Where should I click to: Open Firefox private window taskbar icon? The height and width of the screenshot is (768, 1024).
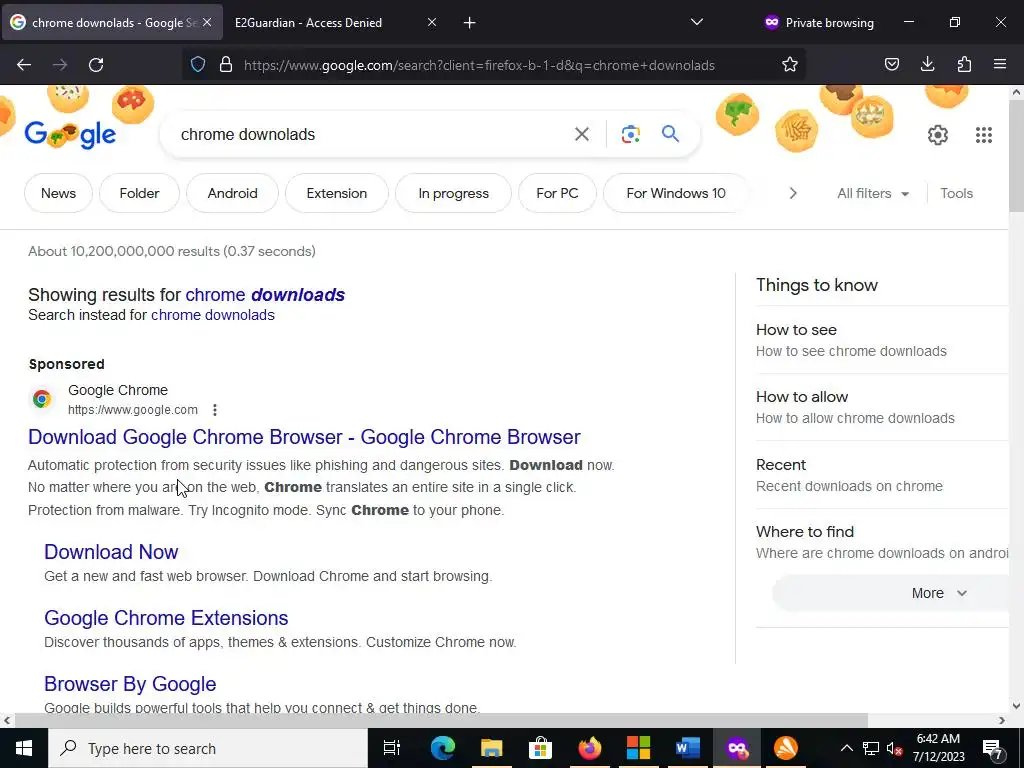pyautogui.click(x=737, y=748)
